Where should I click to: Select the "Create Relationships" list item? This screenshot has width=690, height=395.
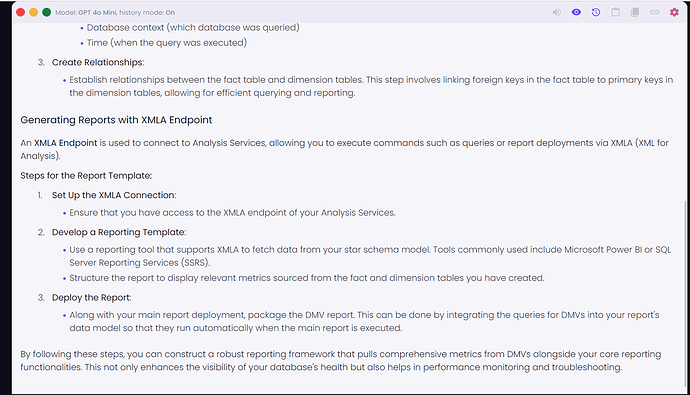point(98,62)
